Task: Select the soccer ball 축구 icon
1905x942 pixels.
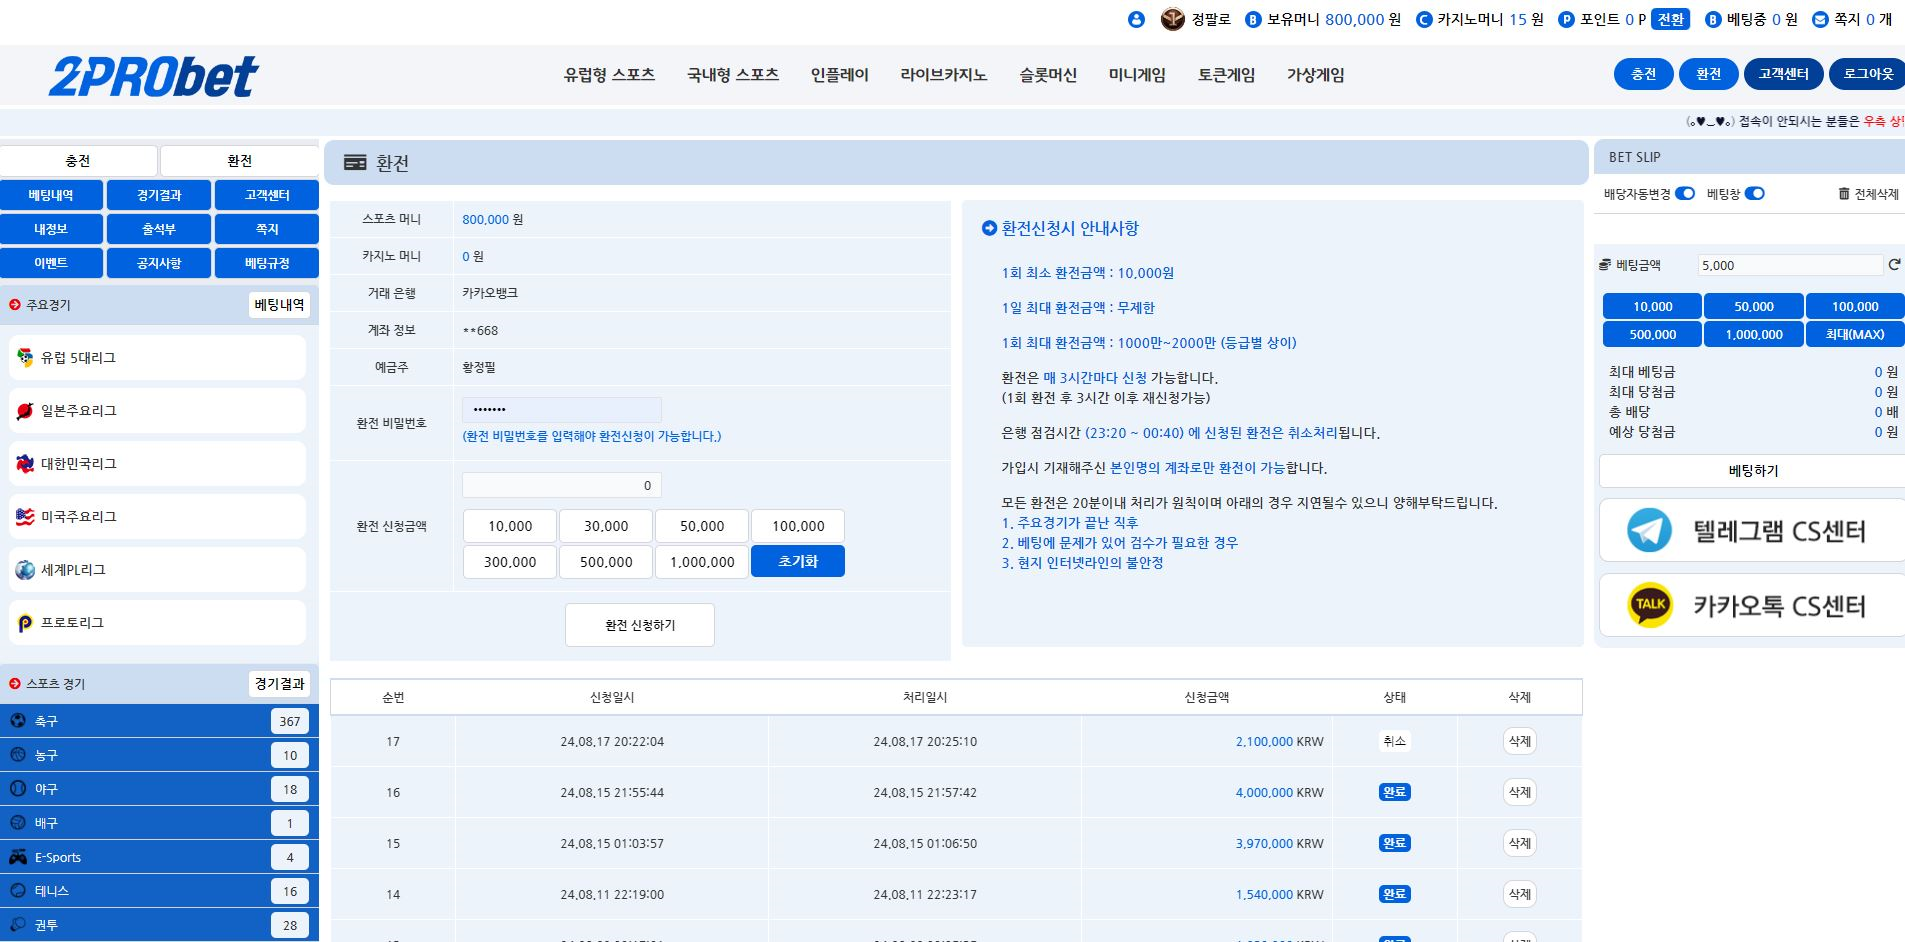Action: coord(18,721)
